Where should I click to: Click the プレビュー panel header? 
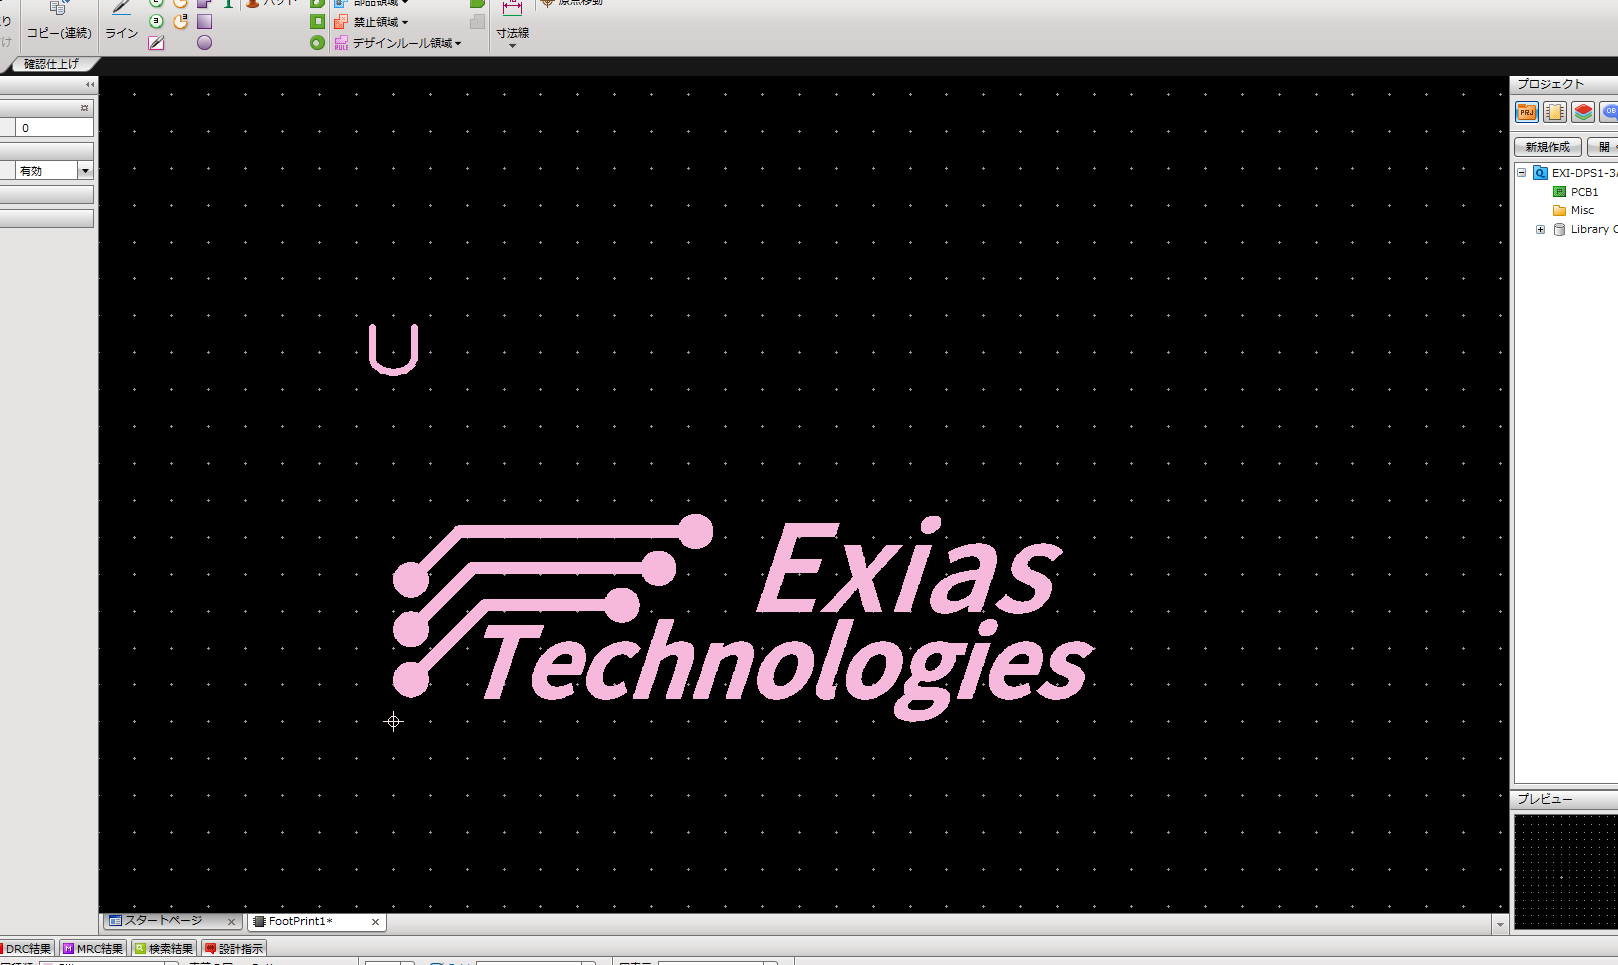pyautogui.click(x=1564, y=799)
